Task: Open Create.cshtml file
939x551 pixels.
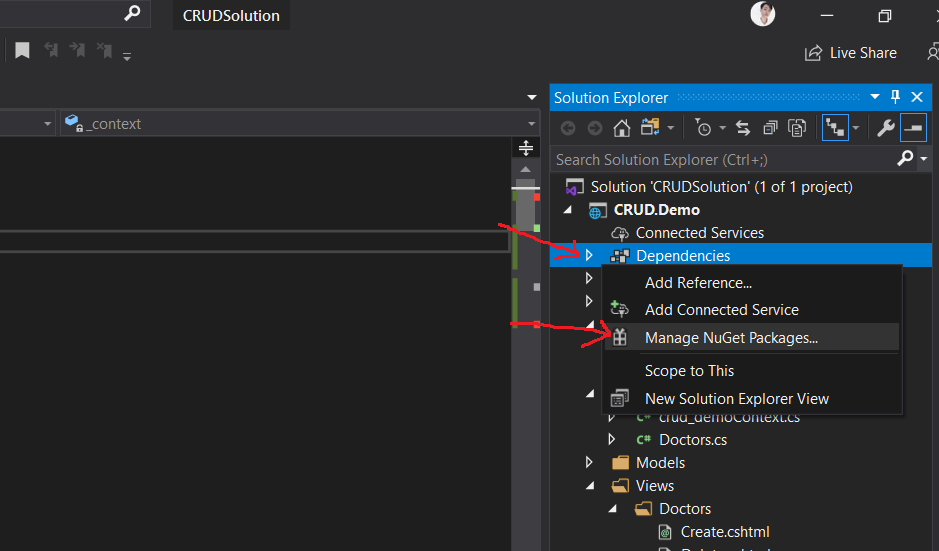Action: coord(725,532)
